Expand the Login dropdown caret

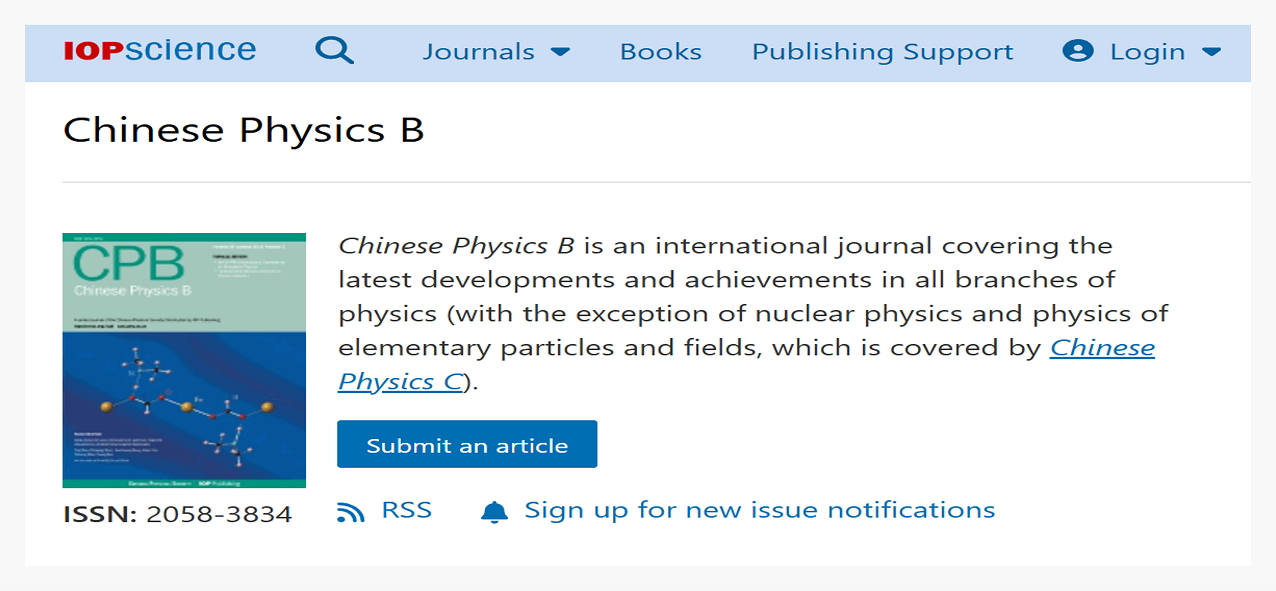[1211, 52]
